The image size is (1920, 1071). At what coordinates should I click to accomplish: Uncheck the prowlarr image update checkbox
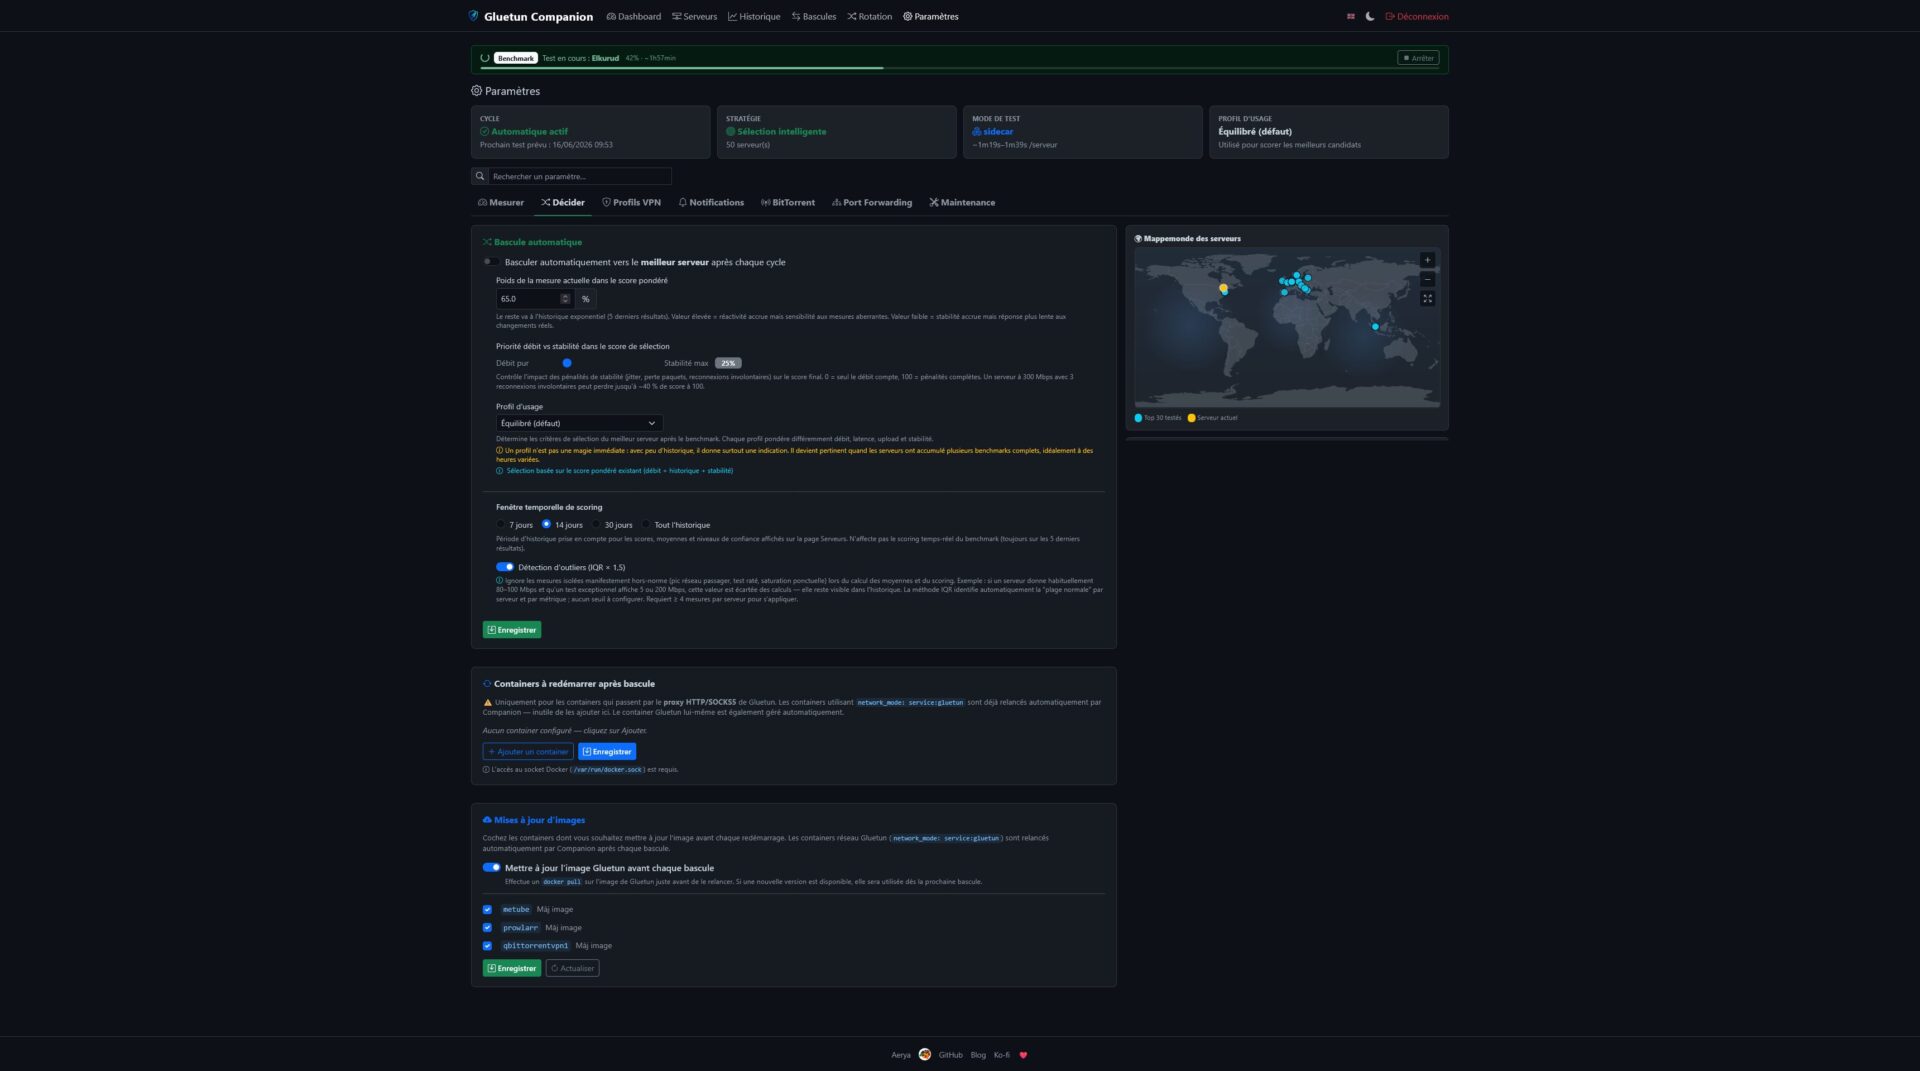tap(487, 928)
